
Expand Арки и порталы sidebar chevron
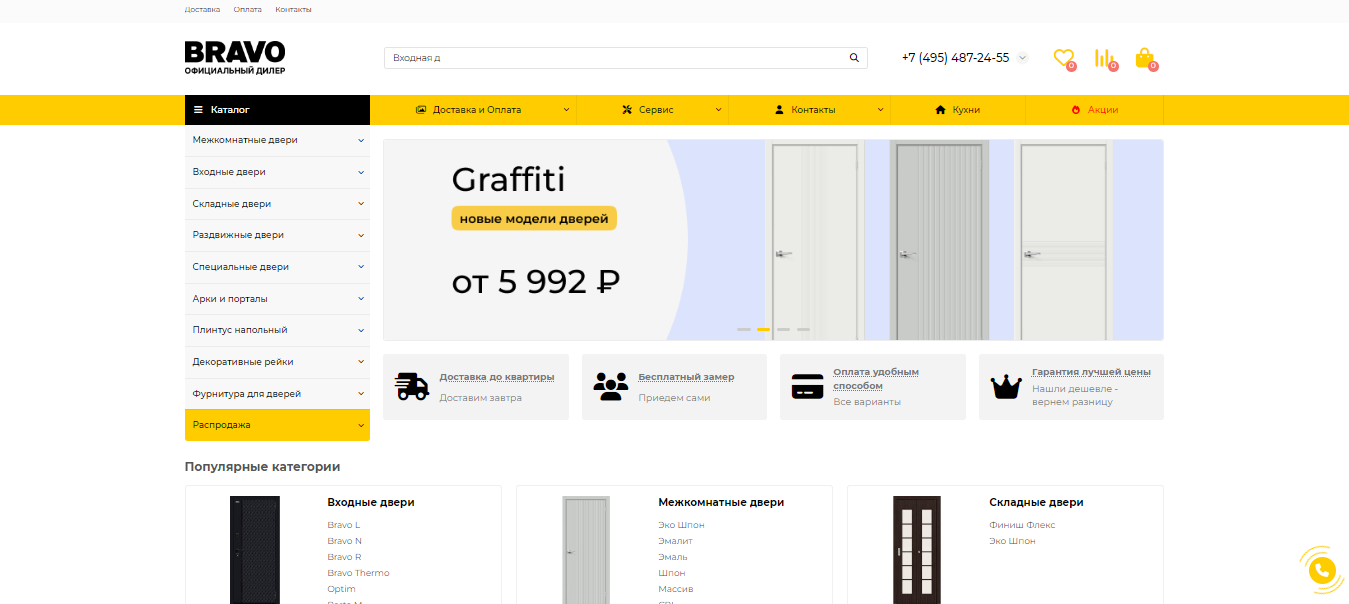coord(361,299)
